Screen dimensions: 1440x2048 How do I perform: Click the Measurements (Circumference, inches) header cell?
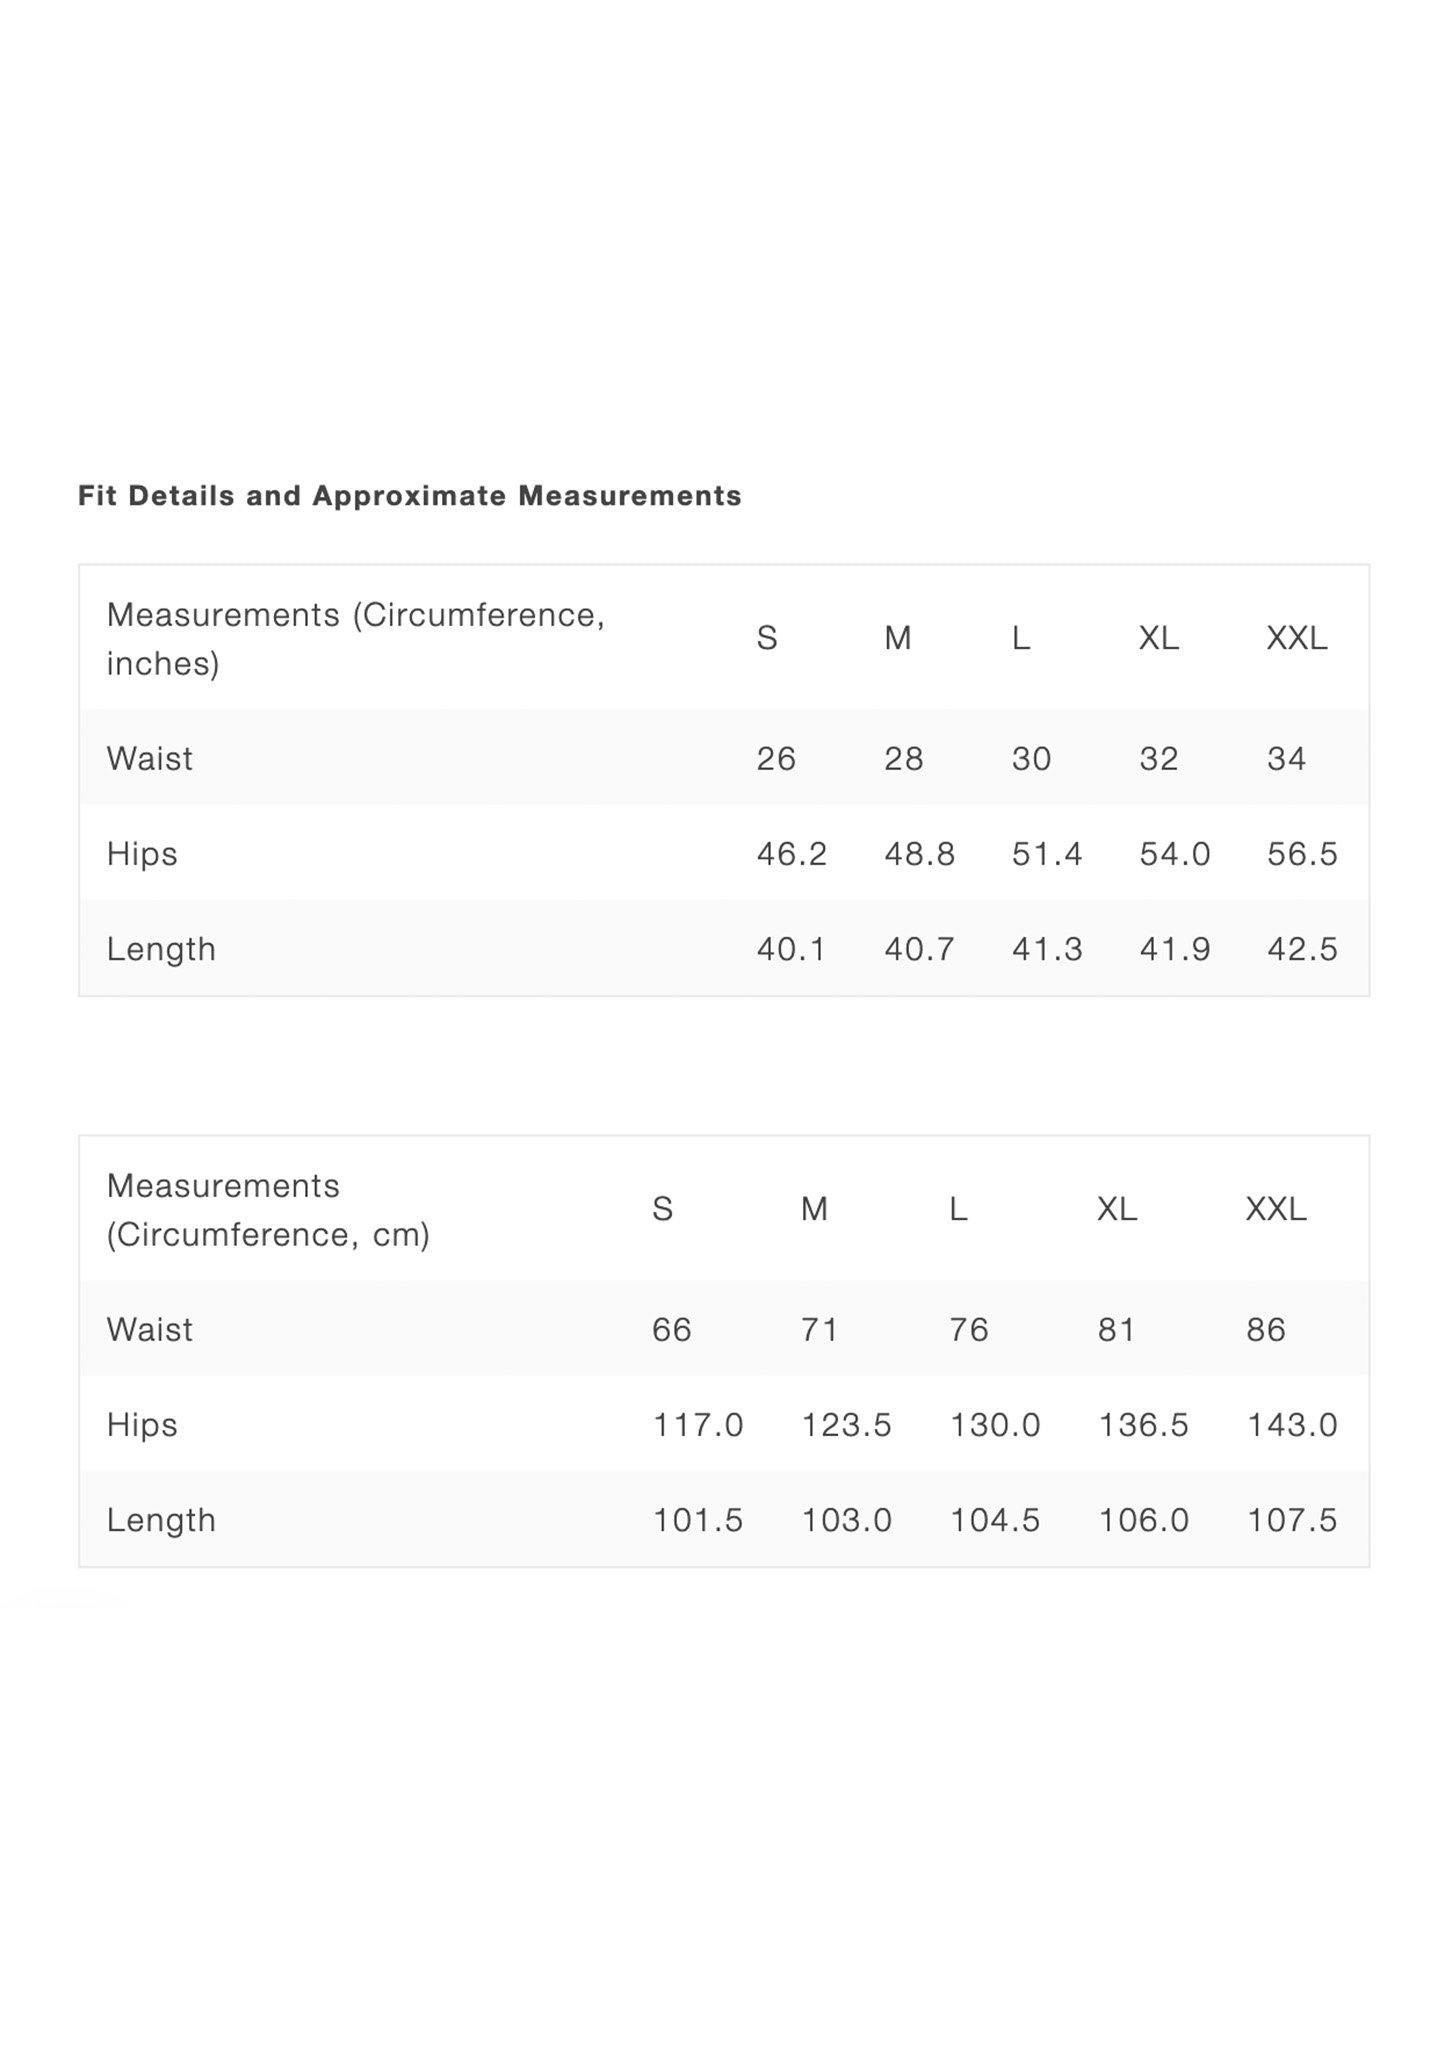(x=356, y=638)
